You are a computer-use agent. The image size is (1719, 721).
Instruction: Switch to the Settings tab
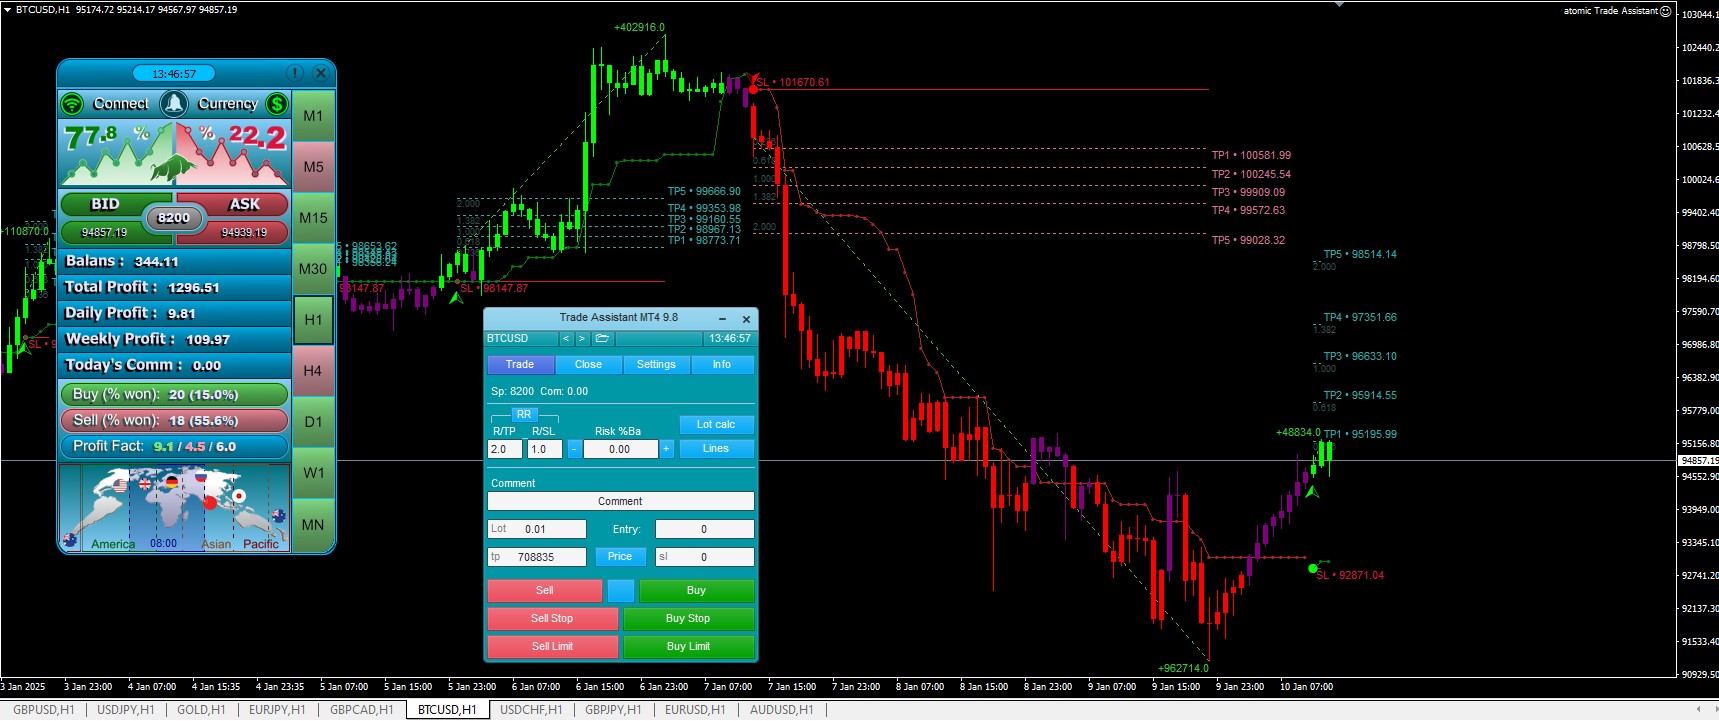(x=656, y=365)
